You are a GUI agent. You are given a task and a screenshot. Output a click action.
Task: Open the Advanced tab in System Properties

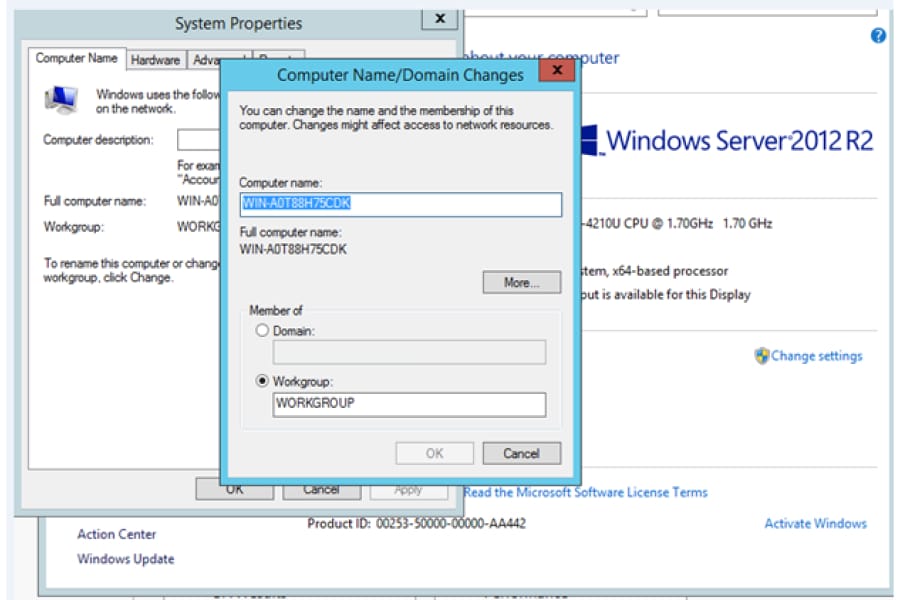point(205,60)
